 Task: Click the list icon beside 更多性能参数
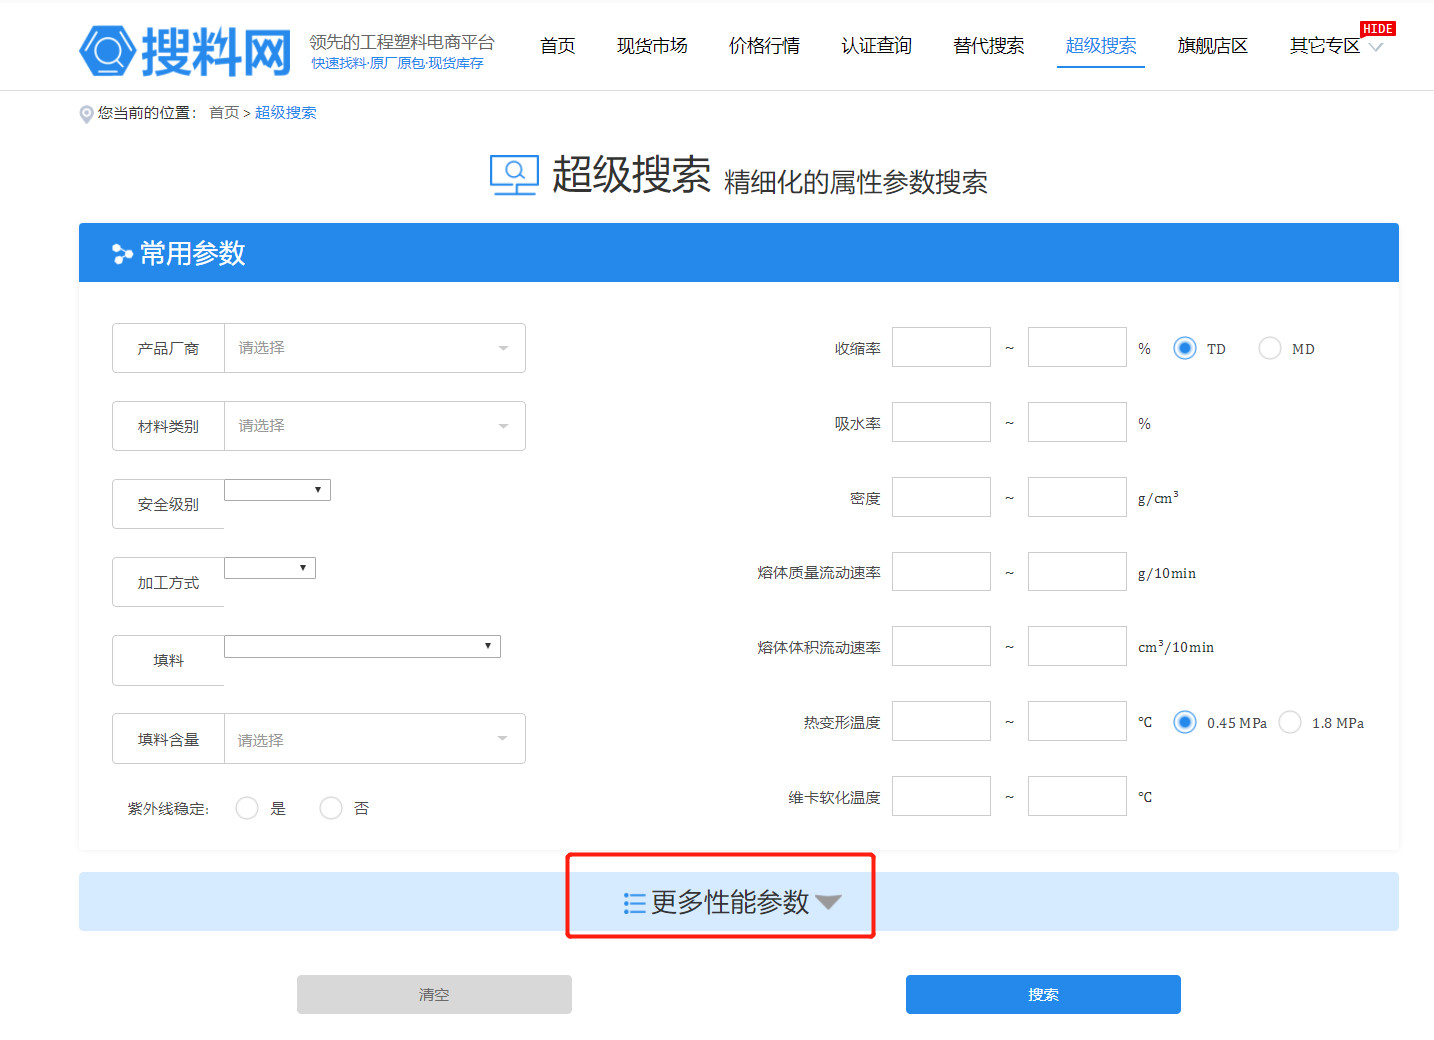(x=634, y=903)
